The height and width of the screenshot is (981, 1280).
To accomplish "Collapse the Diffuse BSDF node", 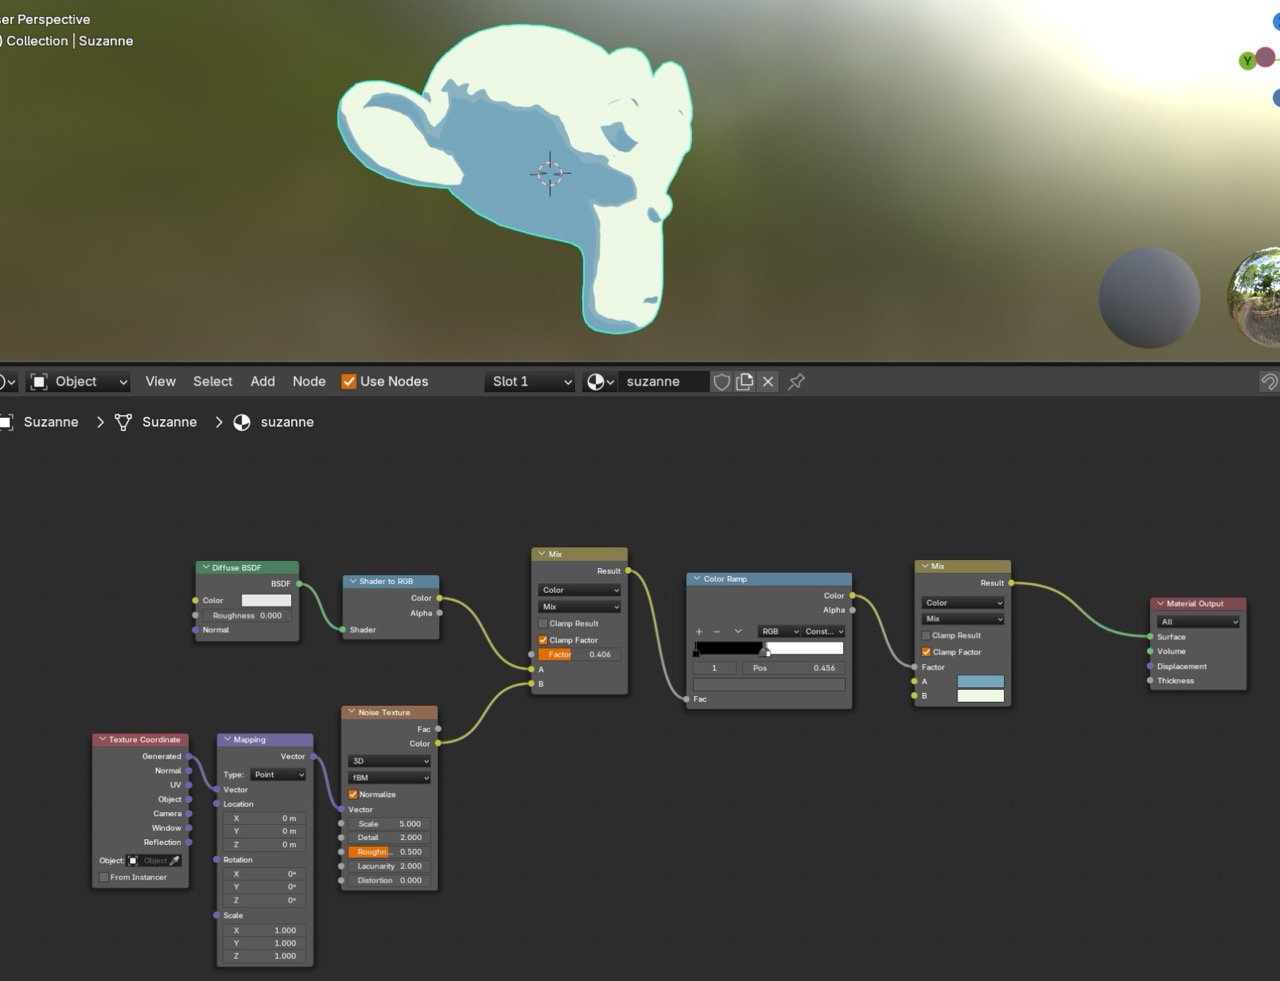I will point(205,567).
